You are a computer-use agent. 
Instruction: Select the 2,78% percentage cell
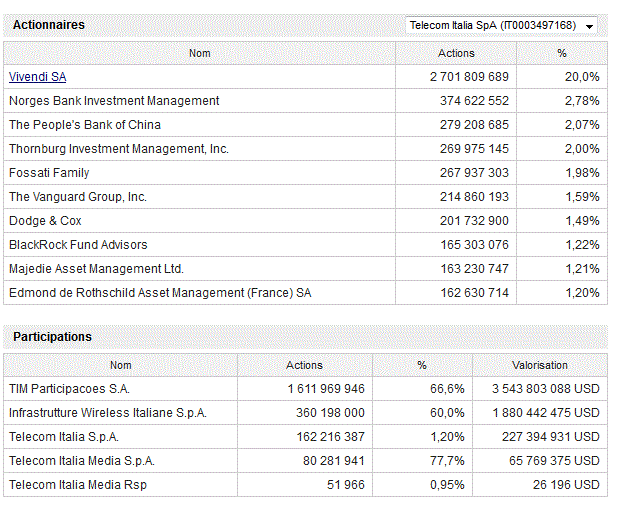(582, 101)
